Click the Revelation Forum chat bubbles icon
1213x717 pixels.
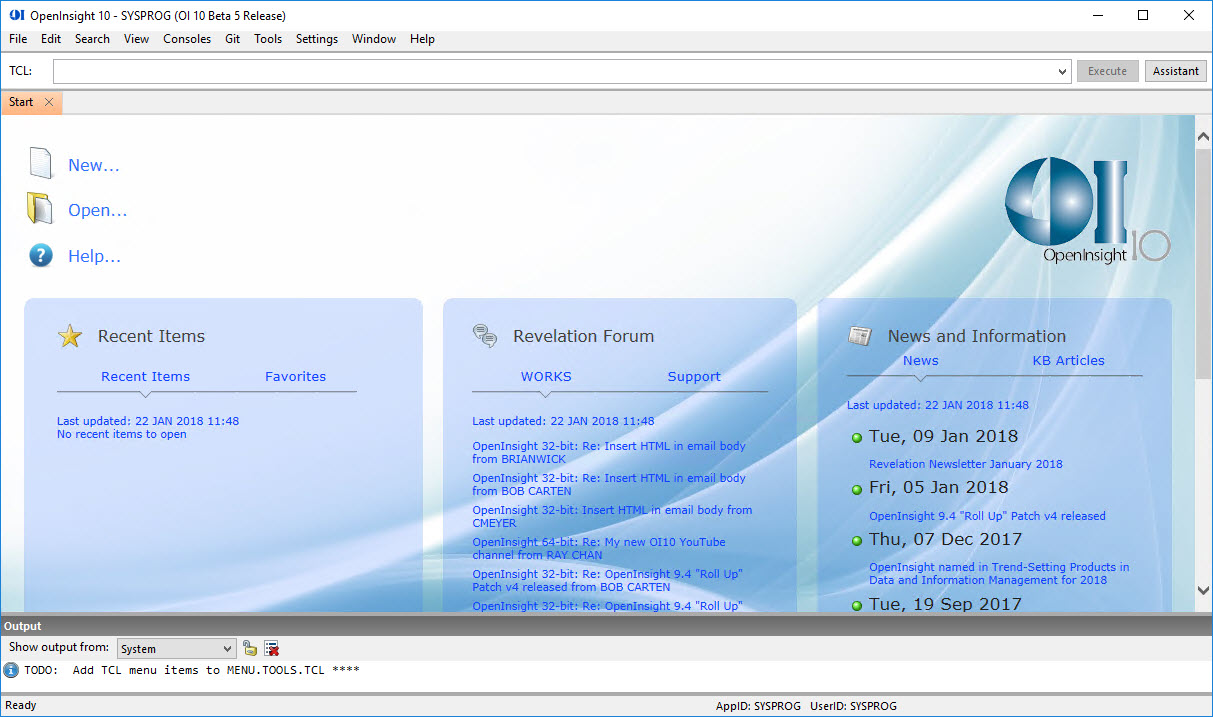(485, 336)
